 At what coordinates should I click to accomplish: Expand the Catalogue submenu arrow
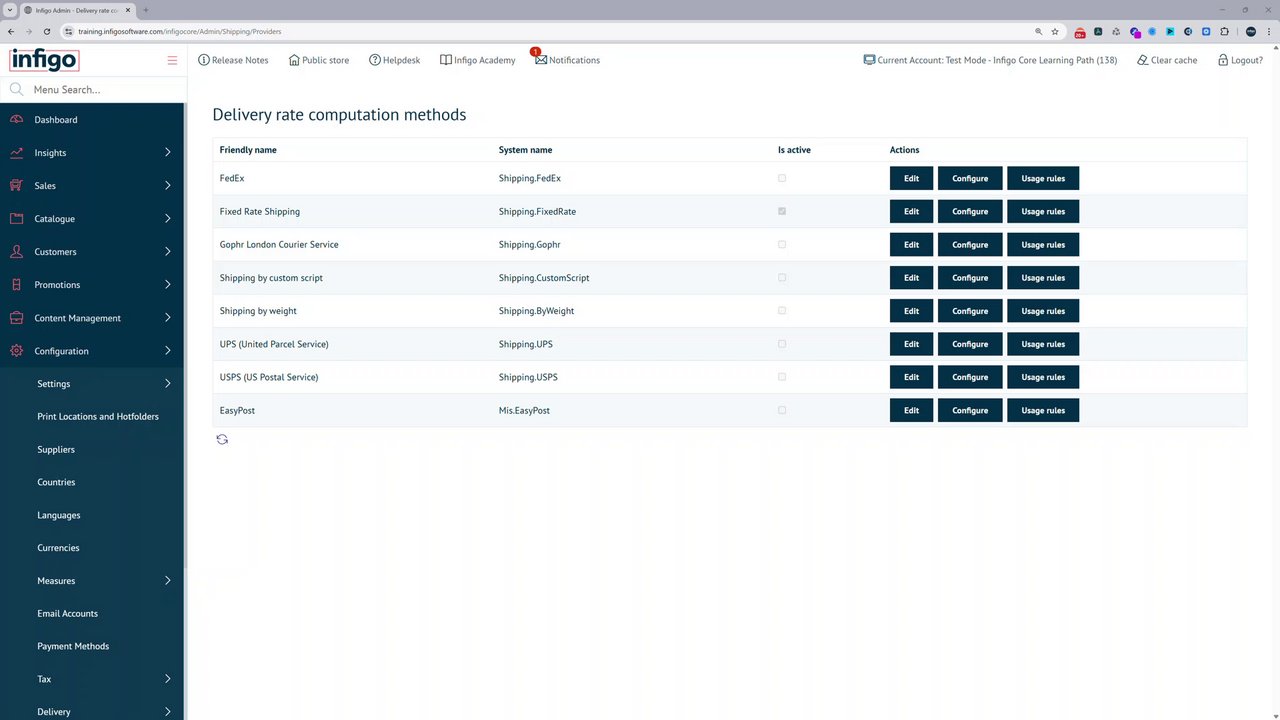(168, 219)
